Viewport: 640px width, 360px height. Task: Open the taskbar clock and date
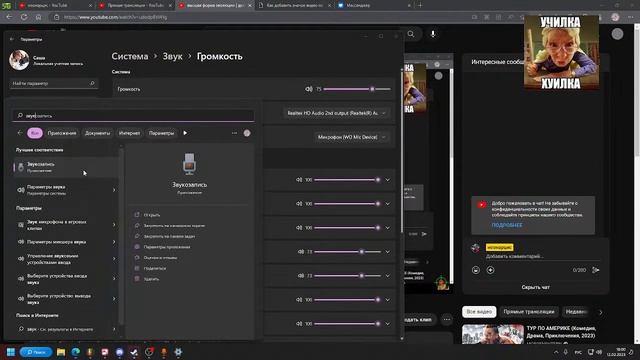(x=616, y=352)
